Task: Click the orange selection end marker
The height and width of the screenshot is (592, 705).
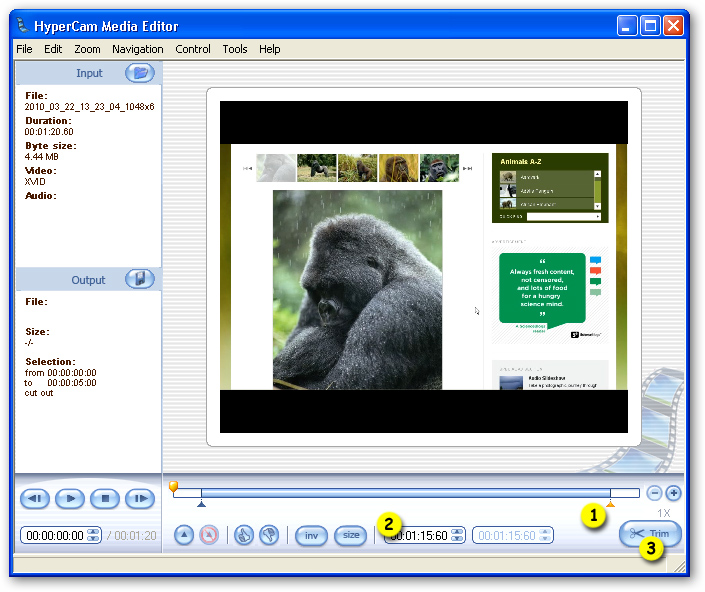Action: (x=610, y=504)
